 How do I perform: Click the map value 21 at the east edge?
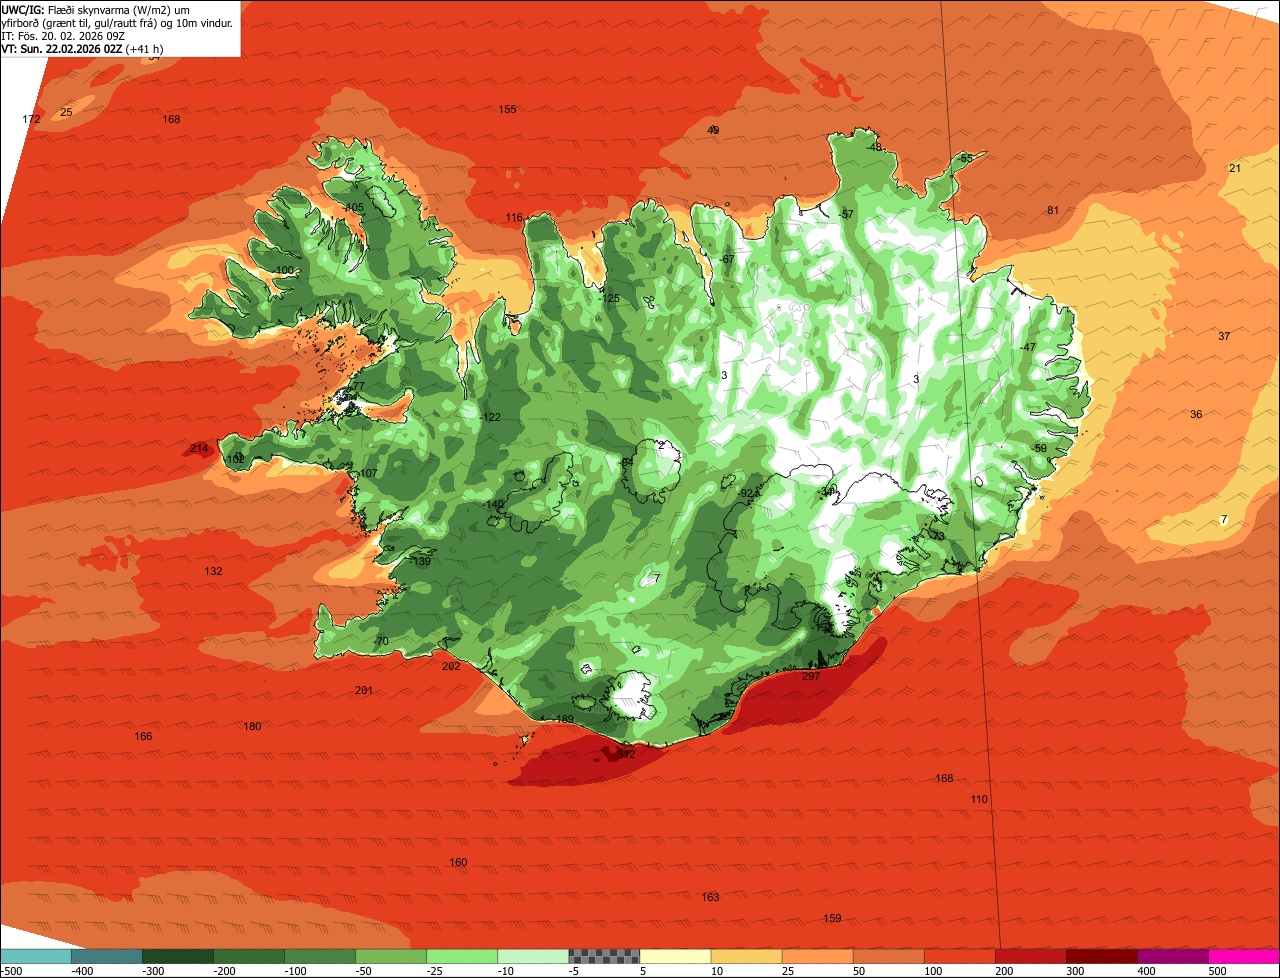1234,168
